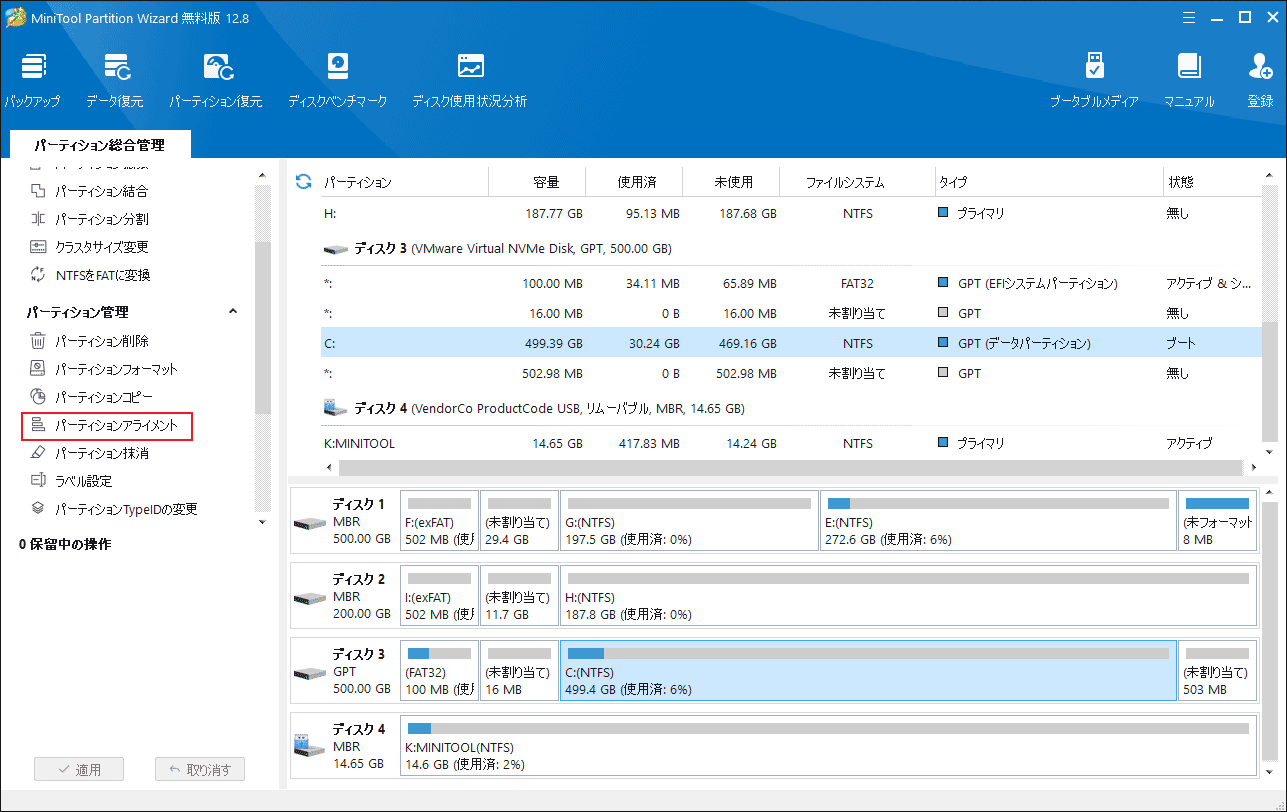1287x812 pixels.
Task: Start ディスクベンチマーク
Action: (337, 81)
